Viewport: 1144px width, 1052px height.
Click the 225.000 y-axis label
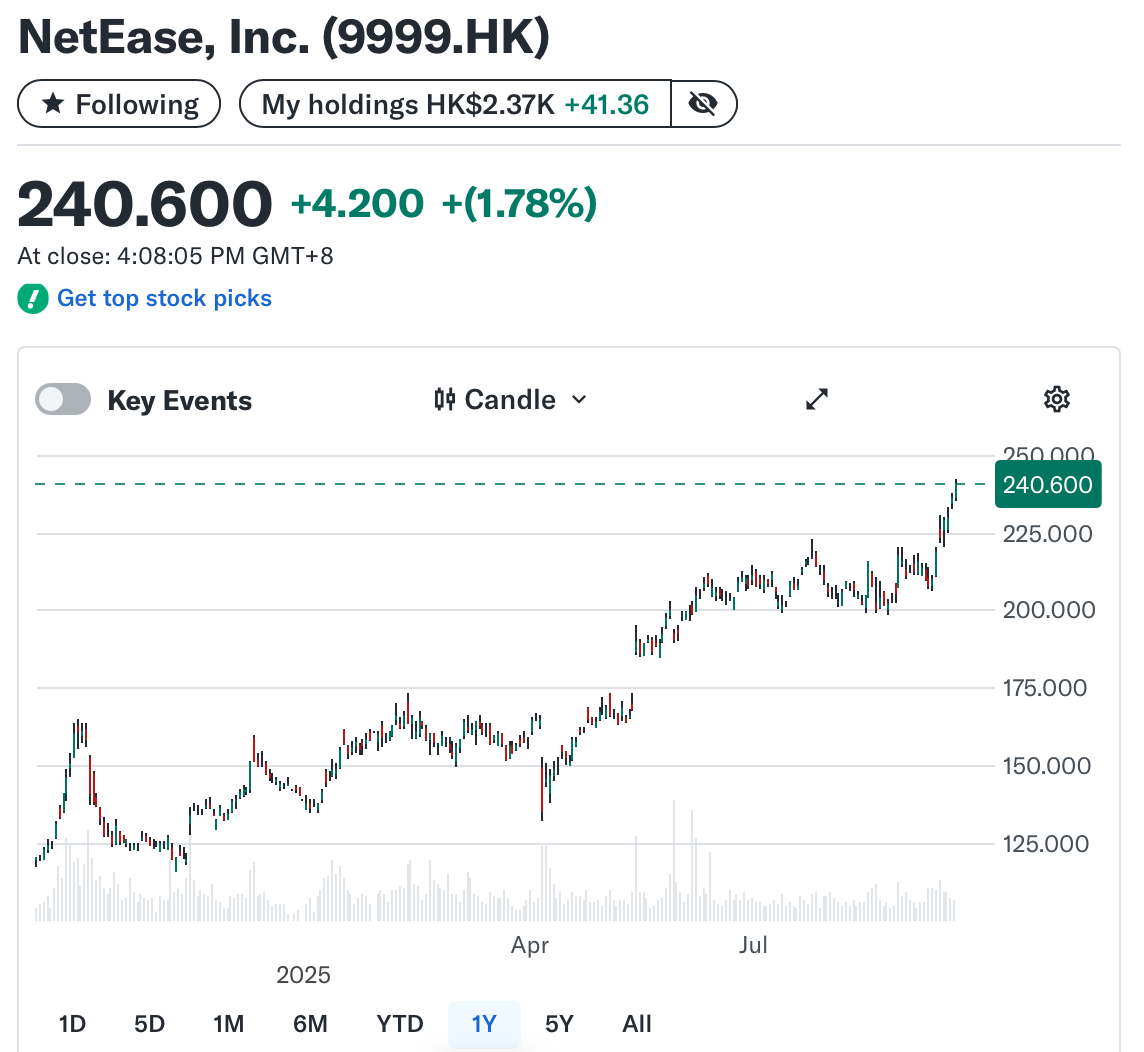(x=1048, y=534)
